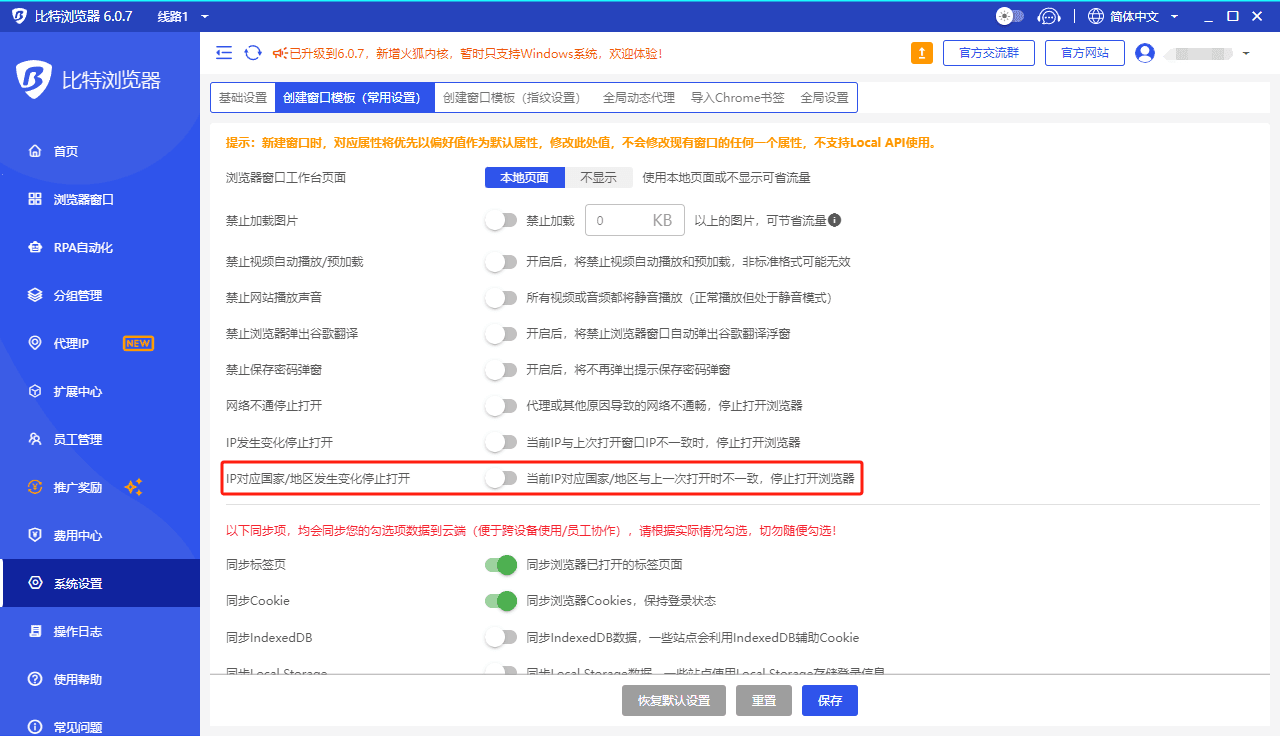Collapse the left sidebar menu
Viewport: 1280px width, 736px height.
coord(224,52)
